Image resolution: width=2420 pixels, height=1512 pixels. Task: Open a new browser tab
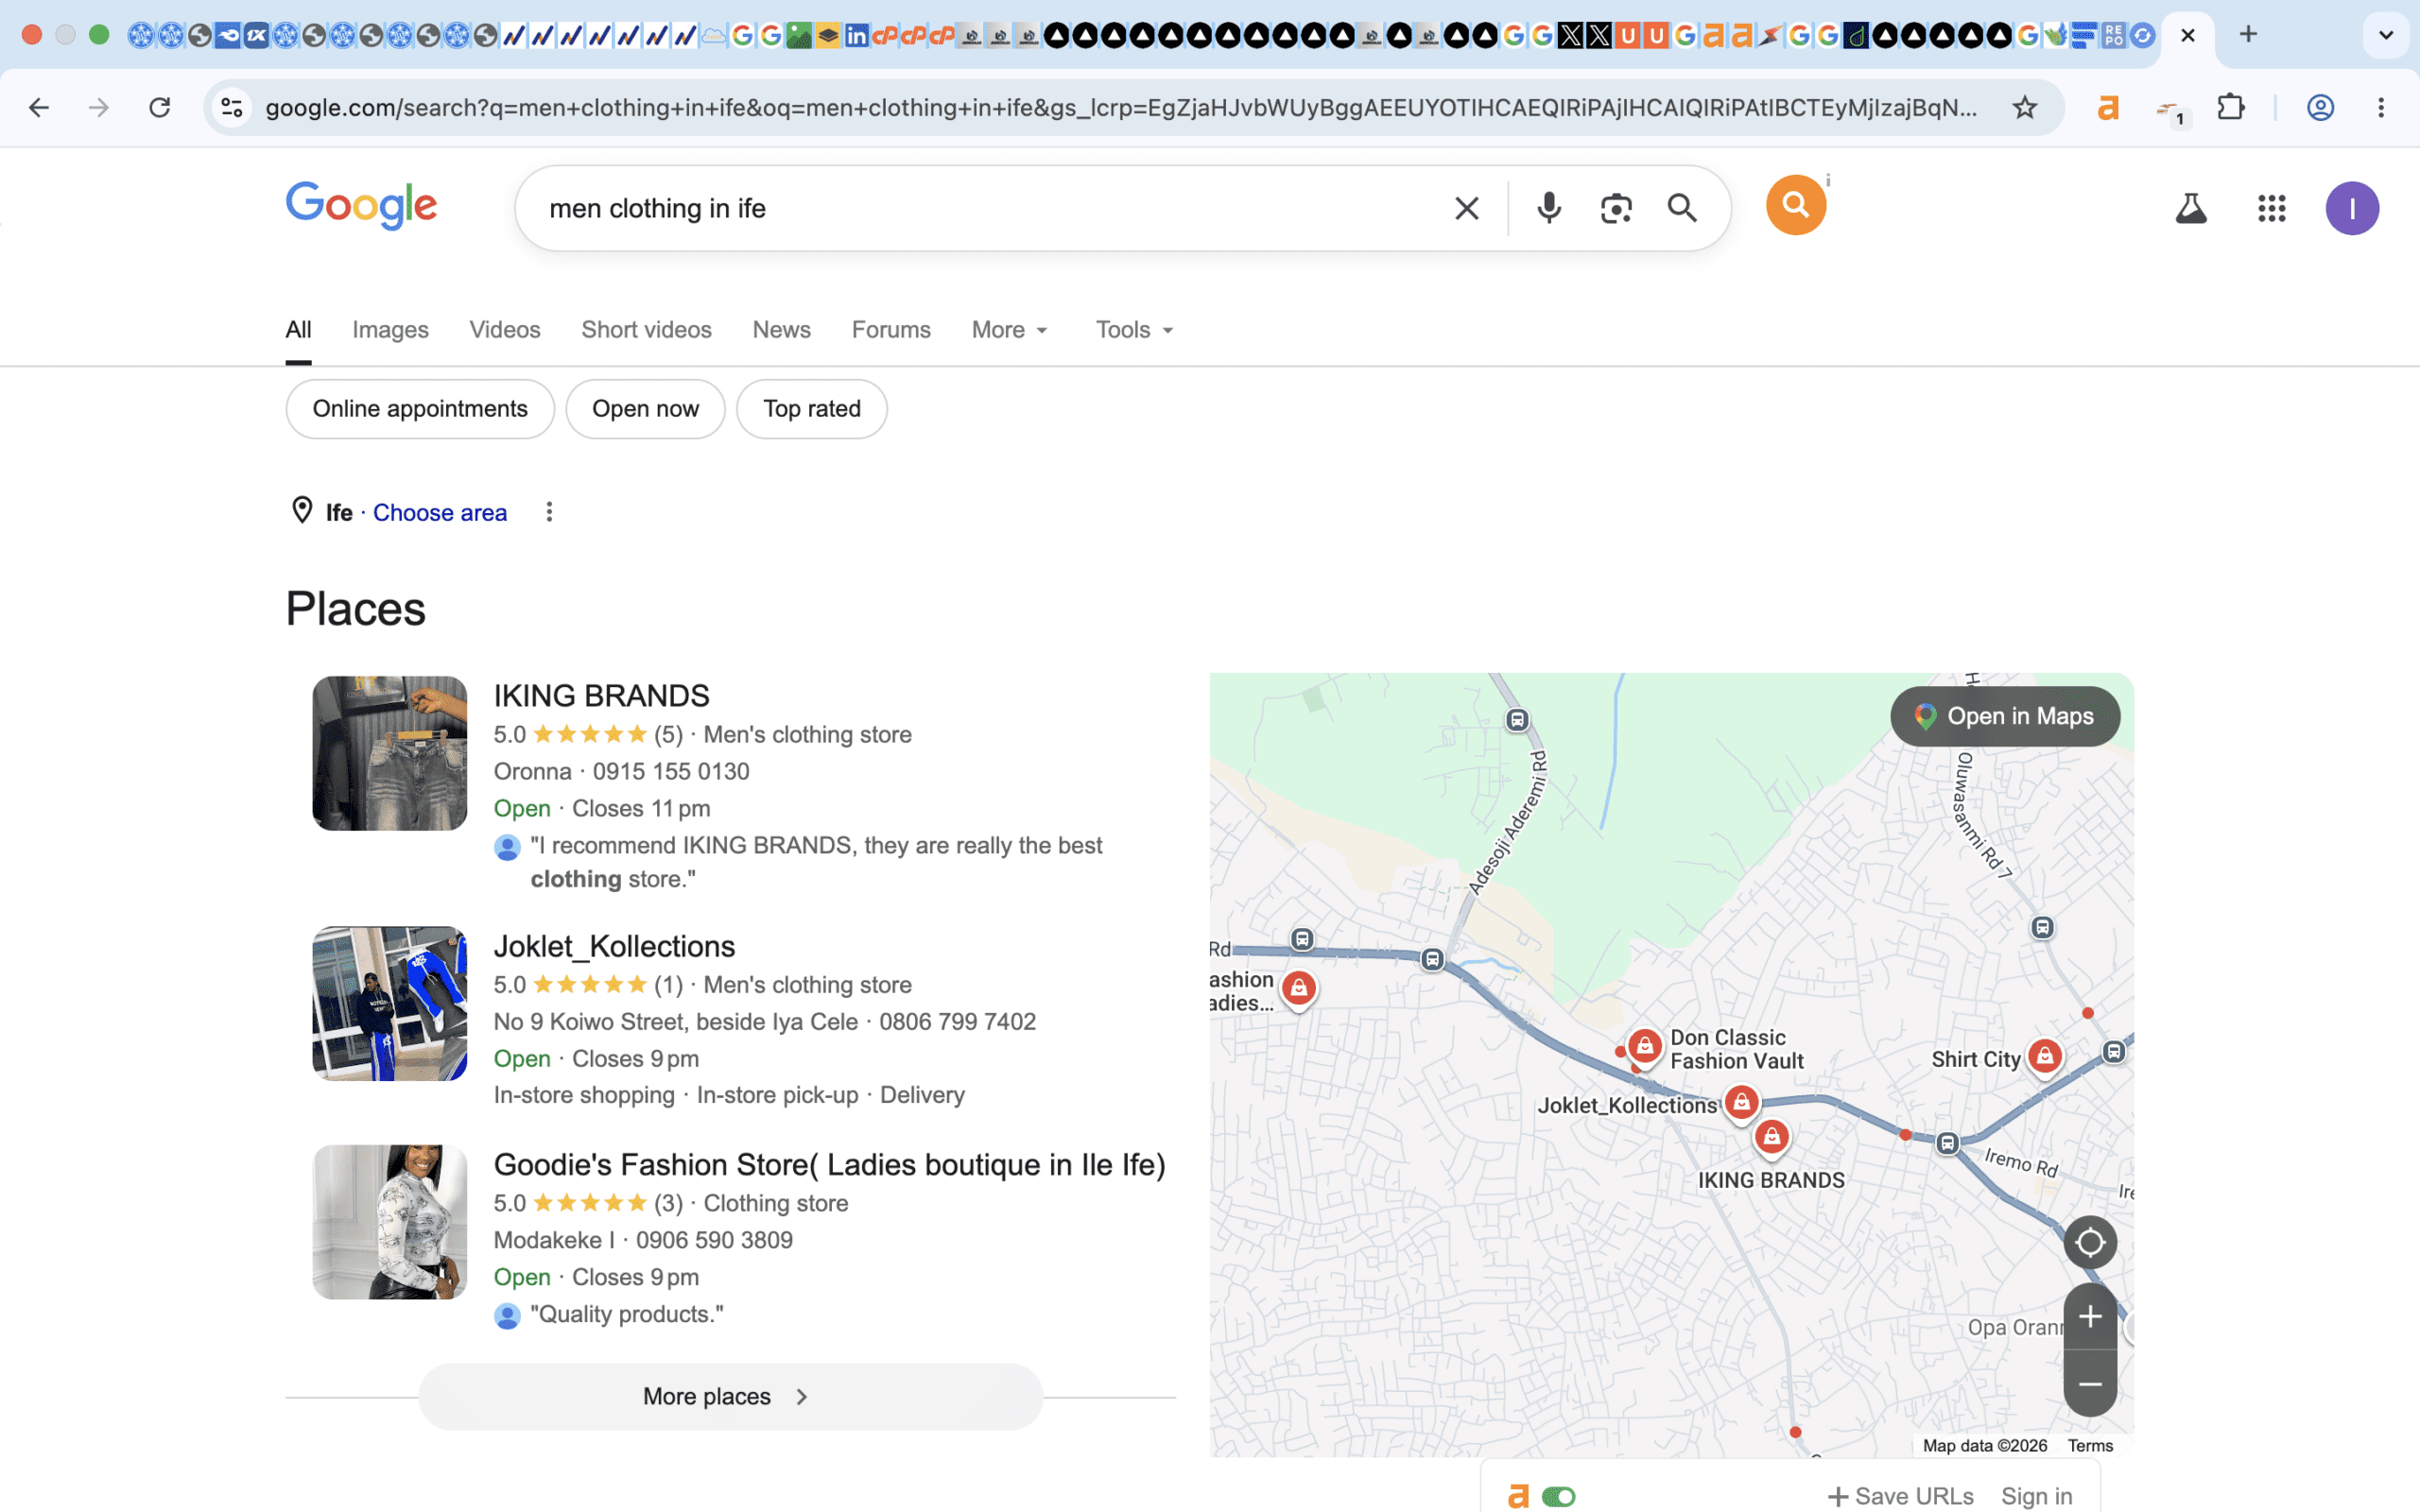click(2248, 35)
